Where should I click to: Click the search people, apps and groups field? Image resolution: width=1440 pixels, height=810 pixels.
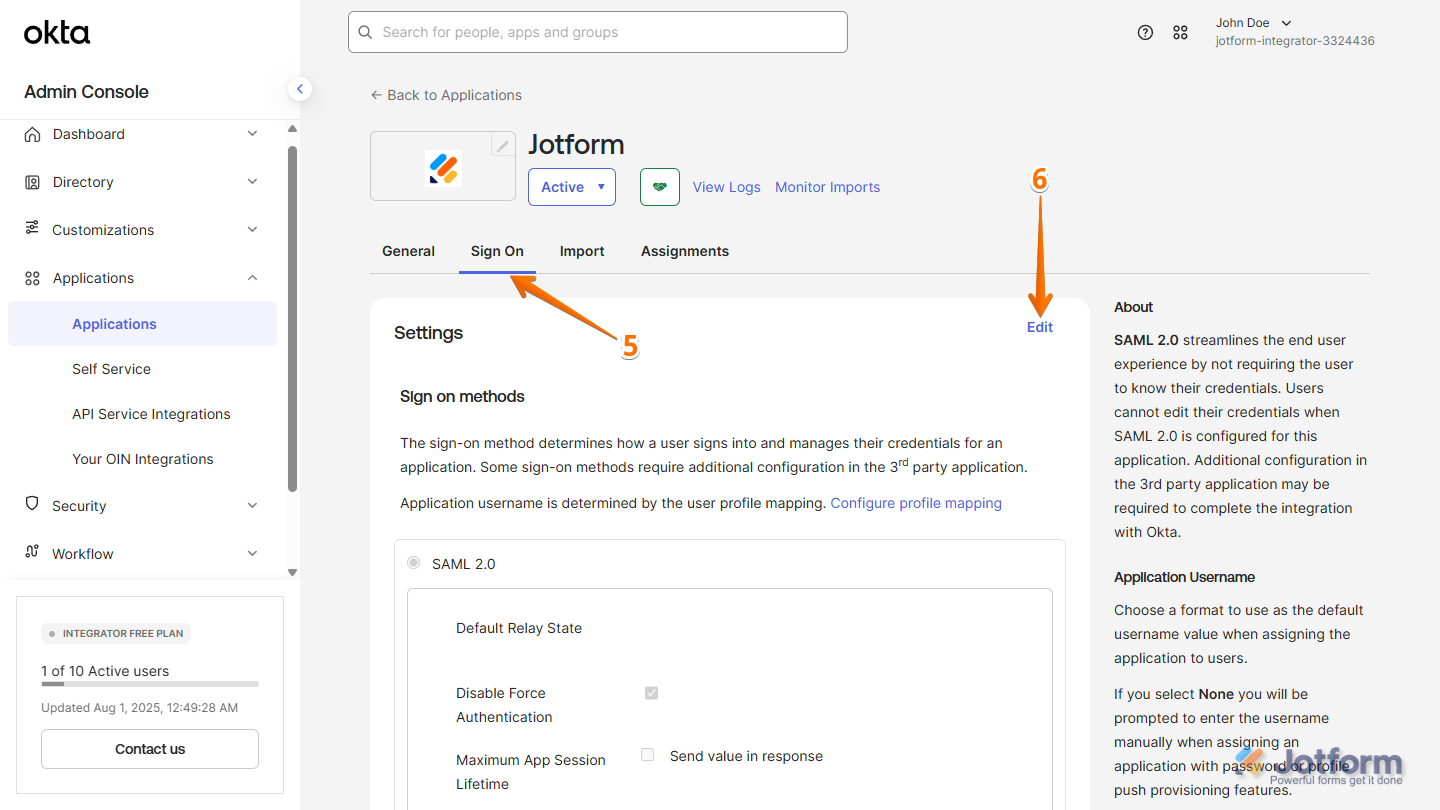pos(598,32)
